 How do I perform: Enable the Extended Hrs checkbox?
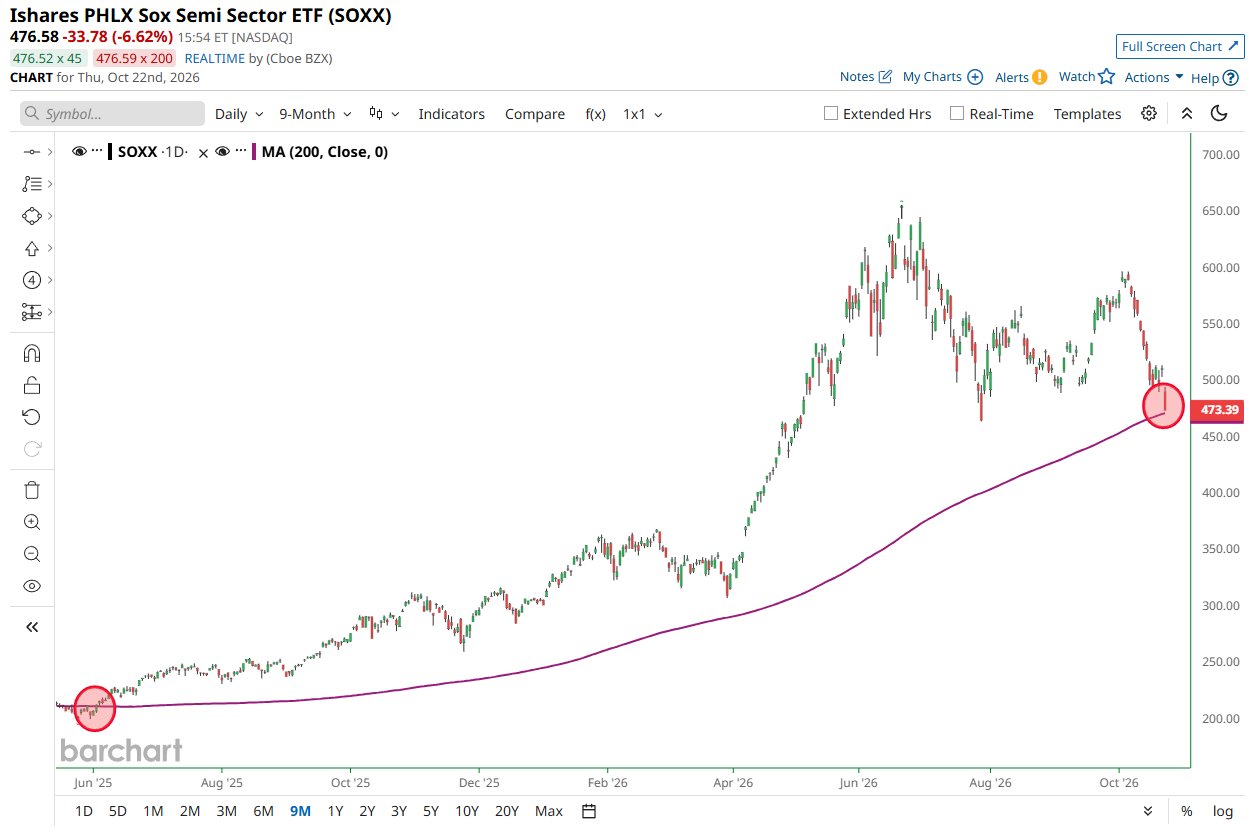click(830, 113)
